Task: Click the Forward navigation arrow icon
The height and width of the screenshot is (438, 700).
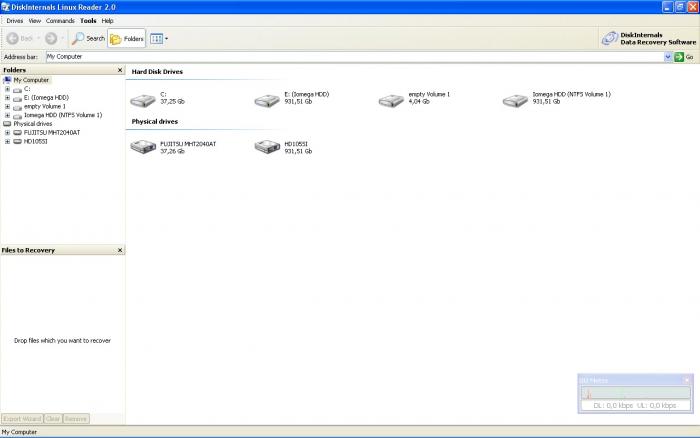Action: (51, 39)
